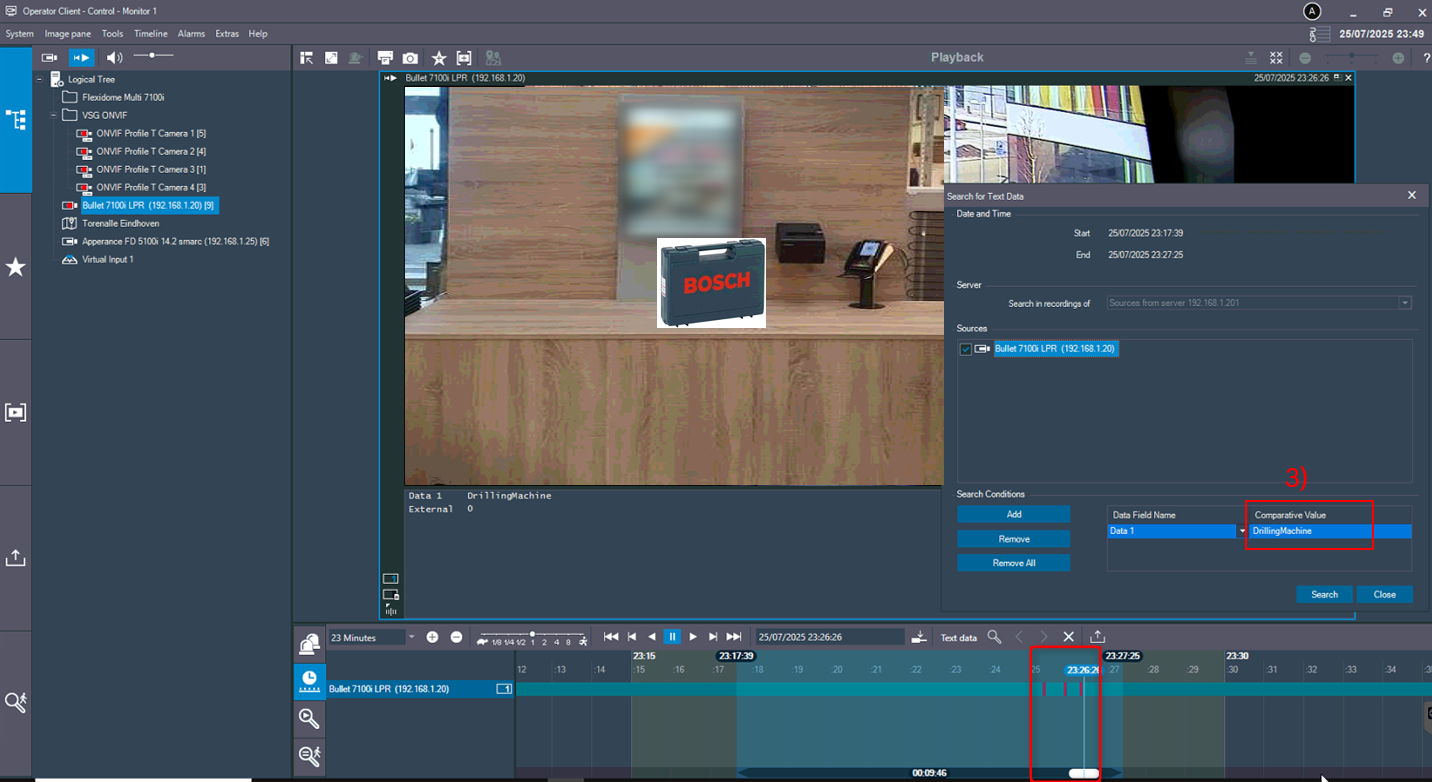Click the audio speaker icon
1432x782 pixels.
(114, 58)
